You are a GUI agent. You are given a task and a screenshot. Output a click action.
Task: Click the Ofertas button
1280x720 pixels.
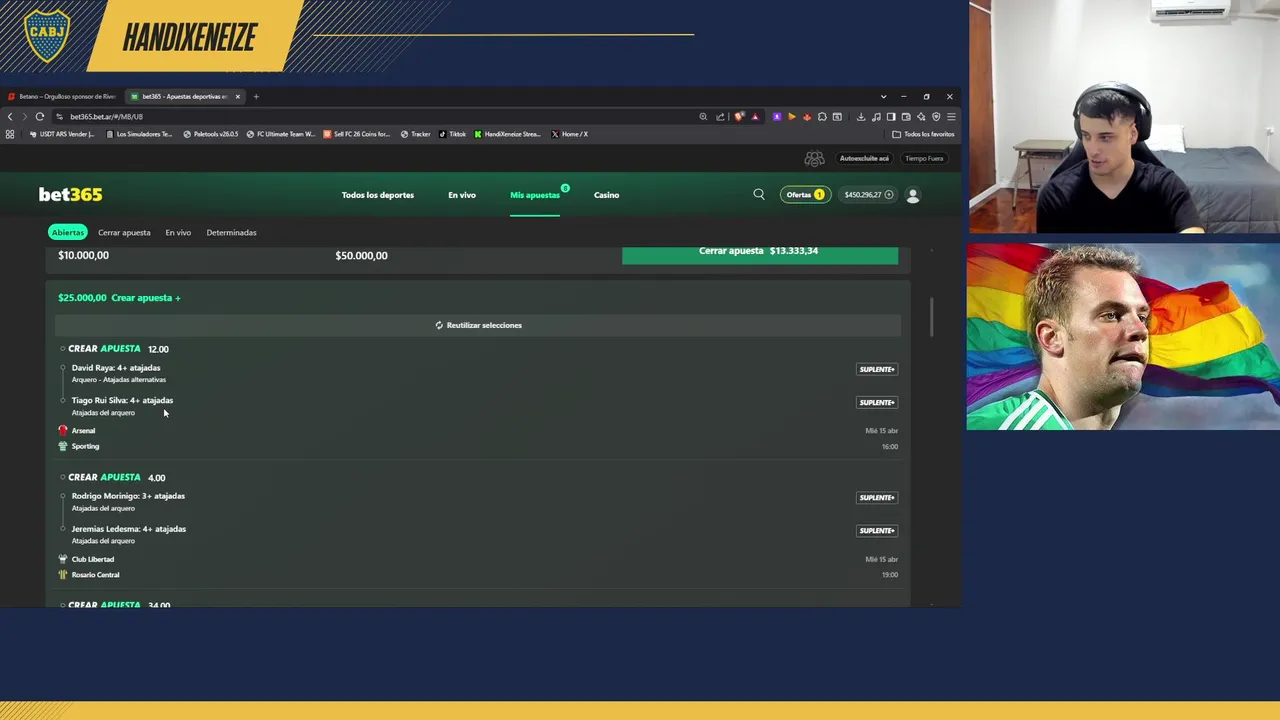pyautogui.click(x=805, y=194)
